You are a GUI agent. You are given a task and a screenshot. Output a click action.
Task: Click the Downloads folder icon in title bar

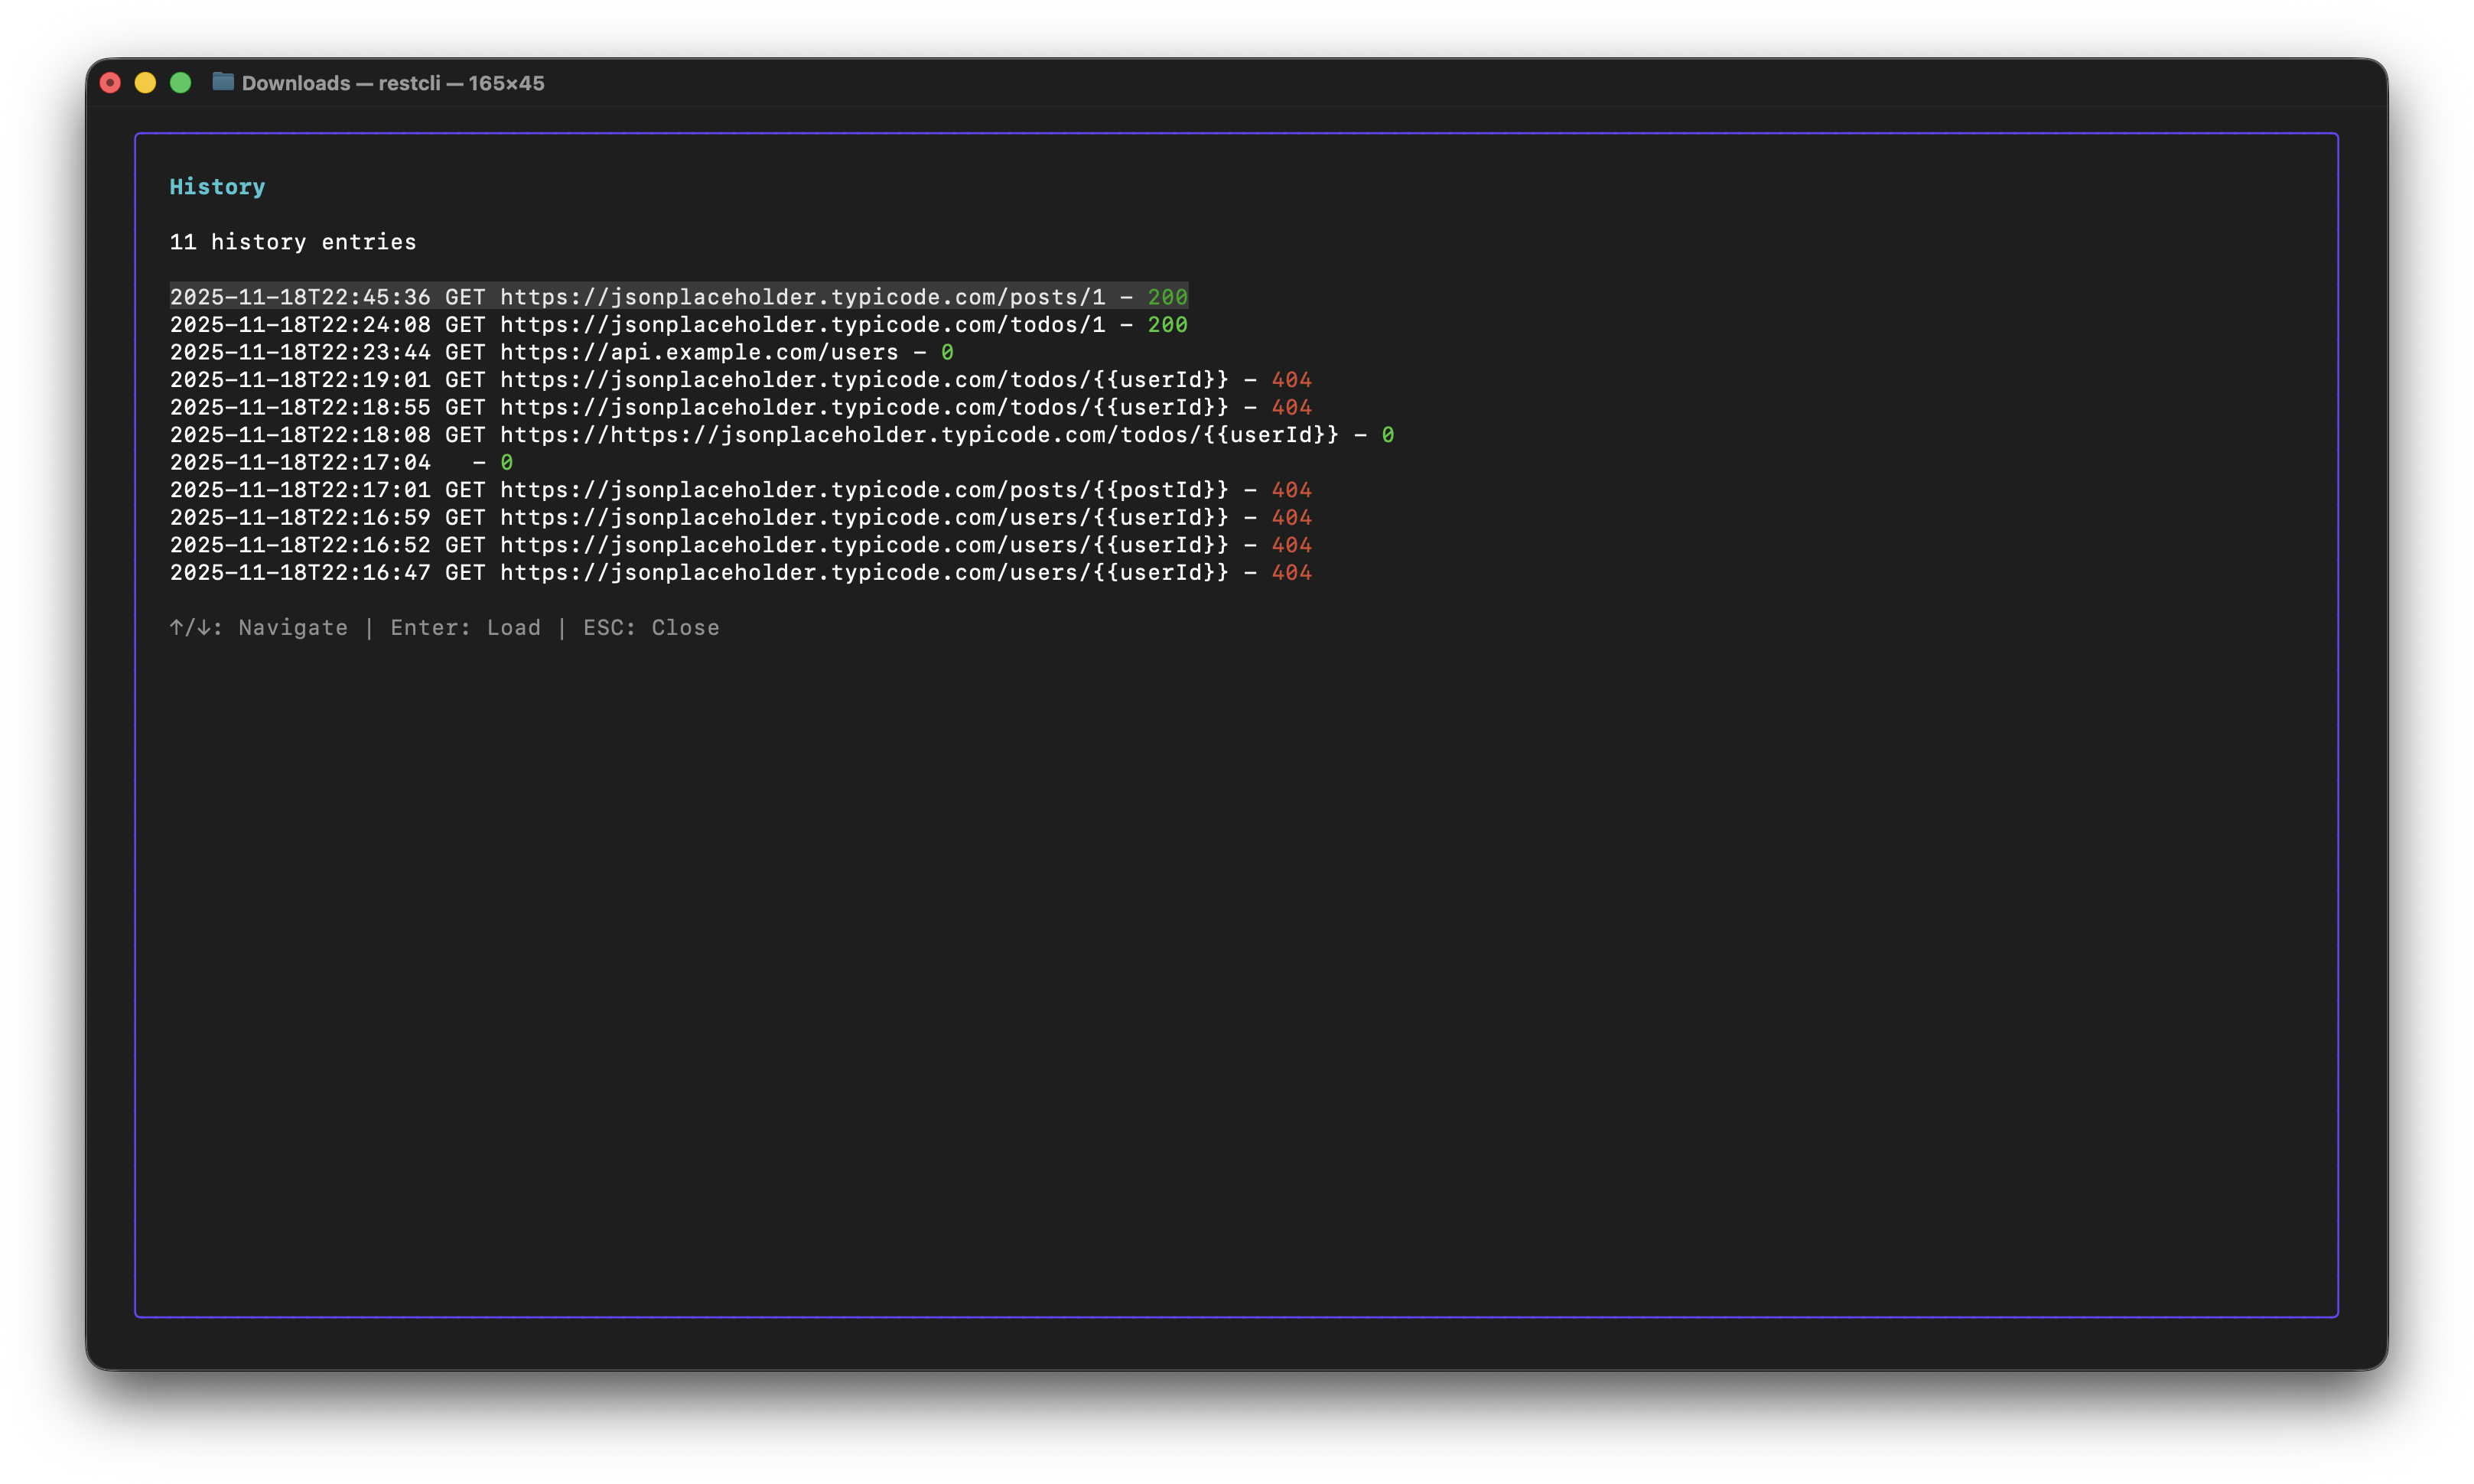223,82
